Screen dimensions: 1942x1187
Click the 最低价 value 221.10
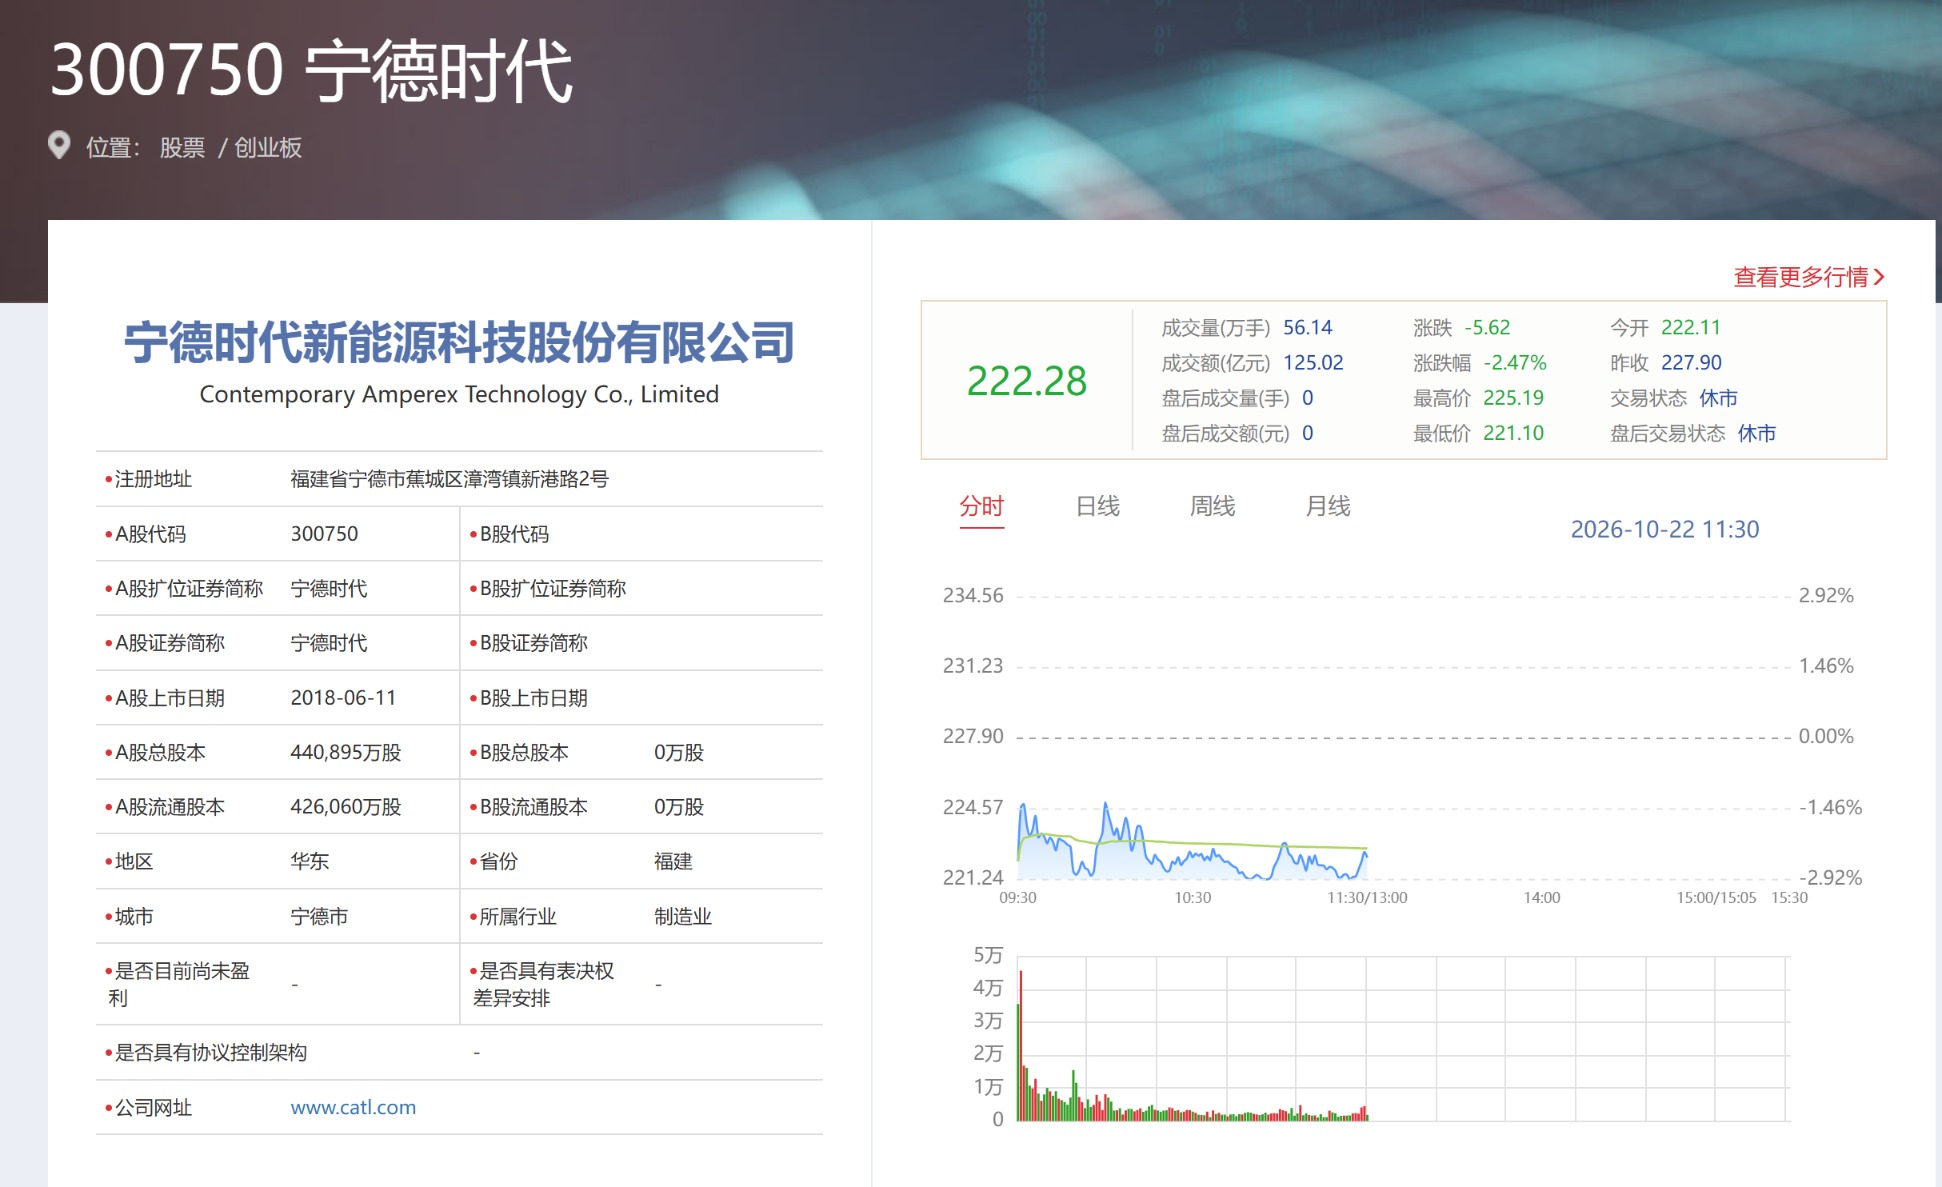click(x=1513, y=433)
